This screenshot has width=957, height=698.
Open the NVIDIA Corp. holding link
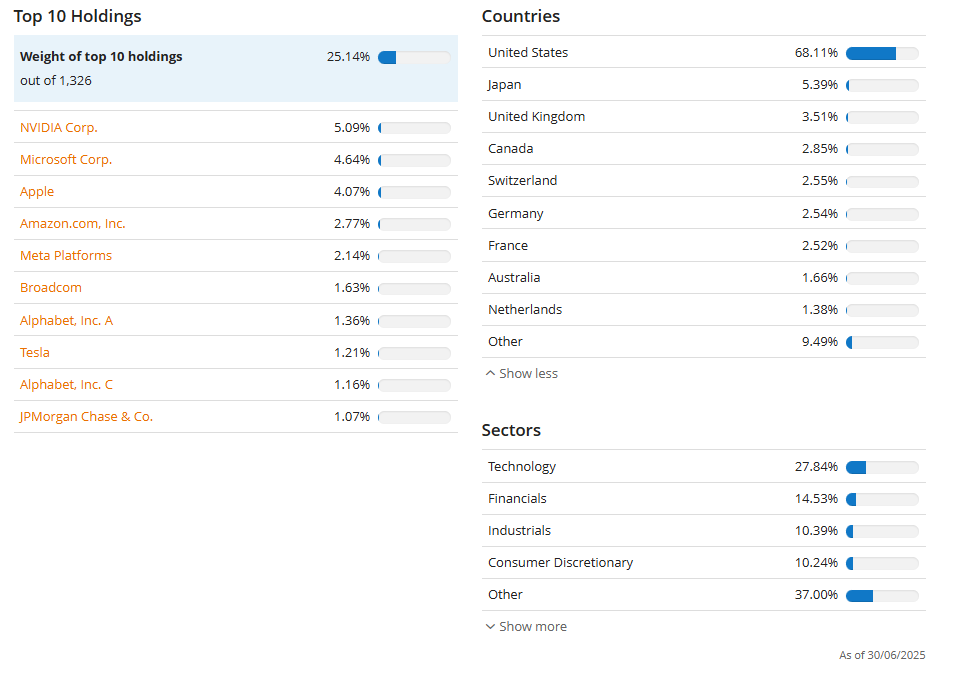[59, 128]
